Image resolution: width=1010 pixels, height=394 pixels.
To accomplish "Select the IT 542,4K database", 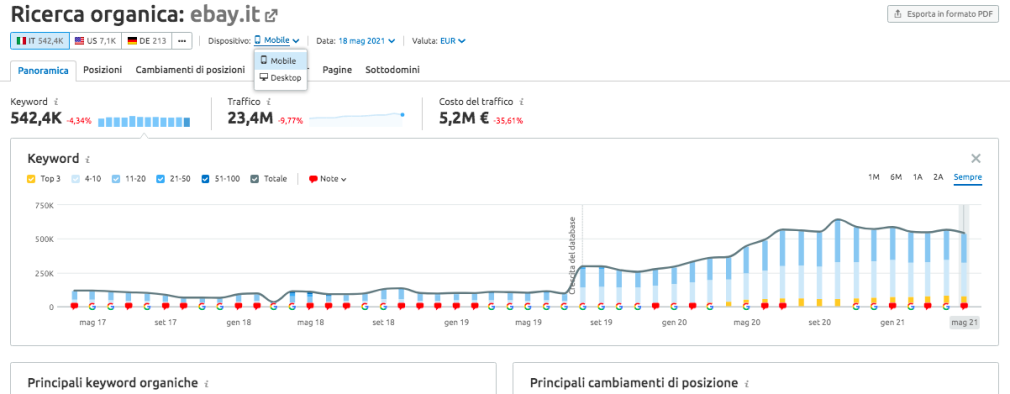I will [40, 41].
